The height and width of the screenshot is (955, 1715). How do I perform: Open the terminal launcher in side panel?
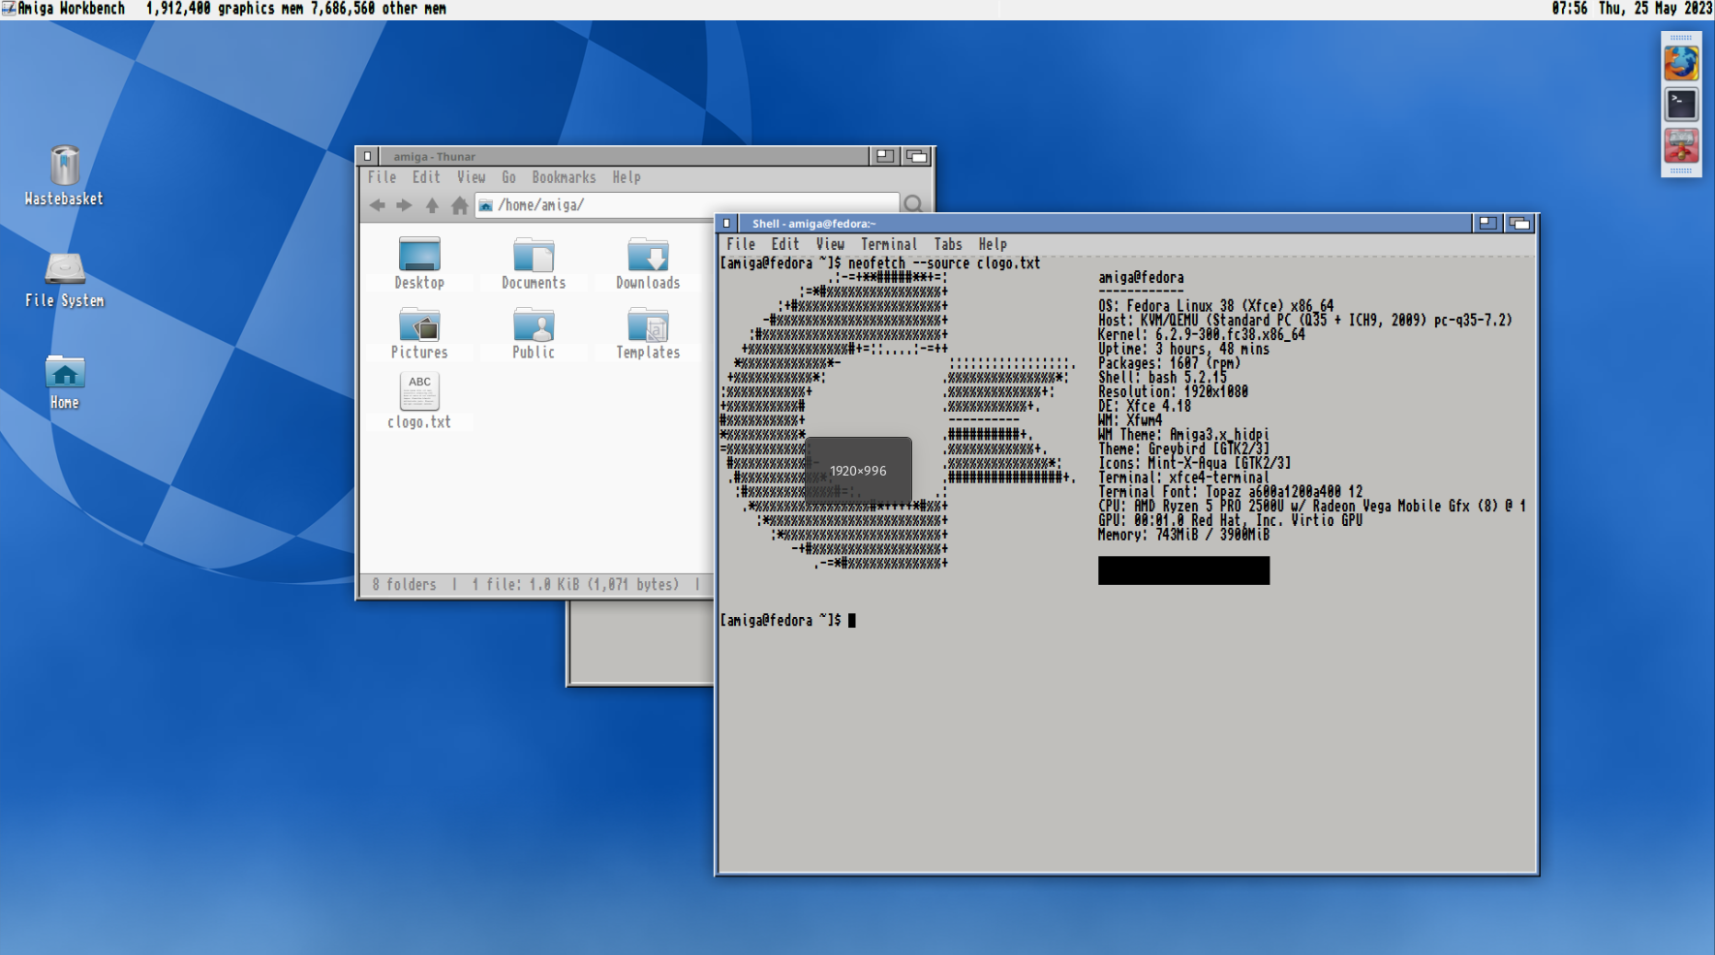[1681, 104]
